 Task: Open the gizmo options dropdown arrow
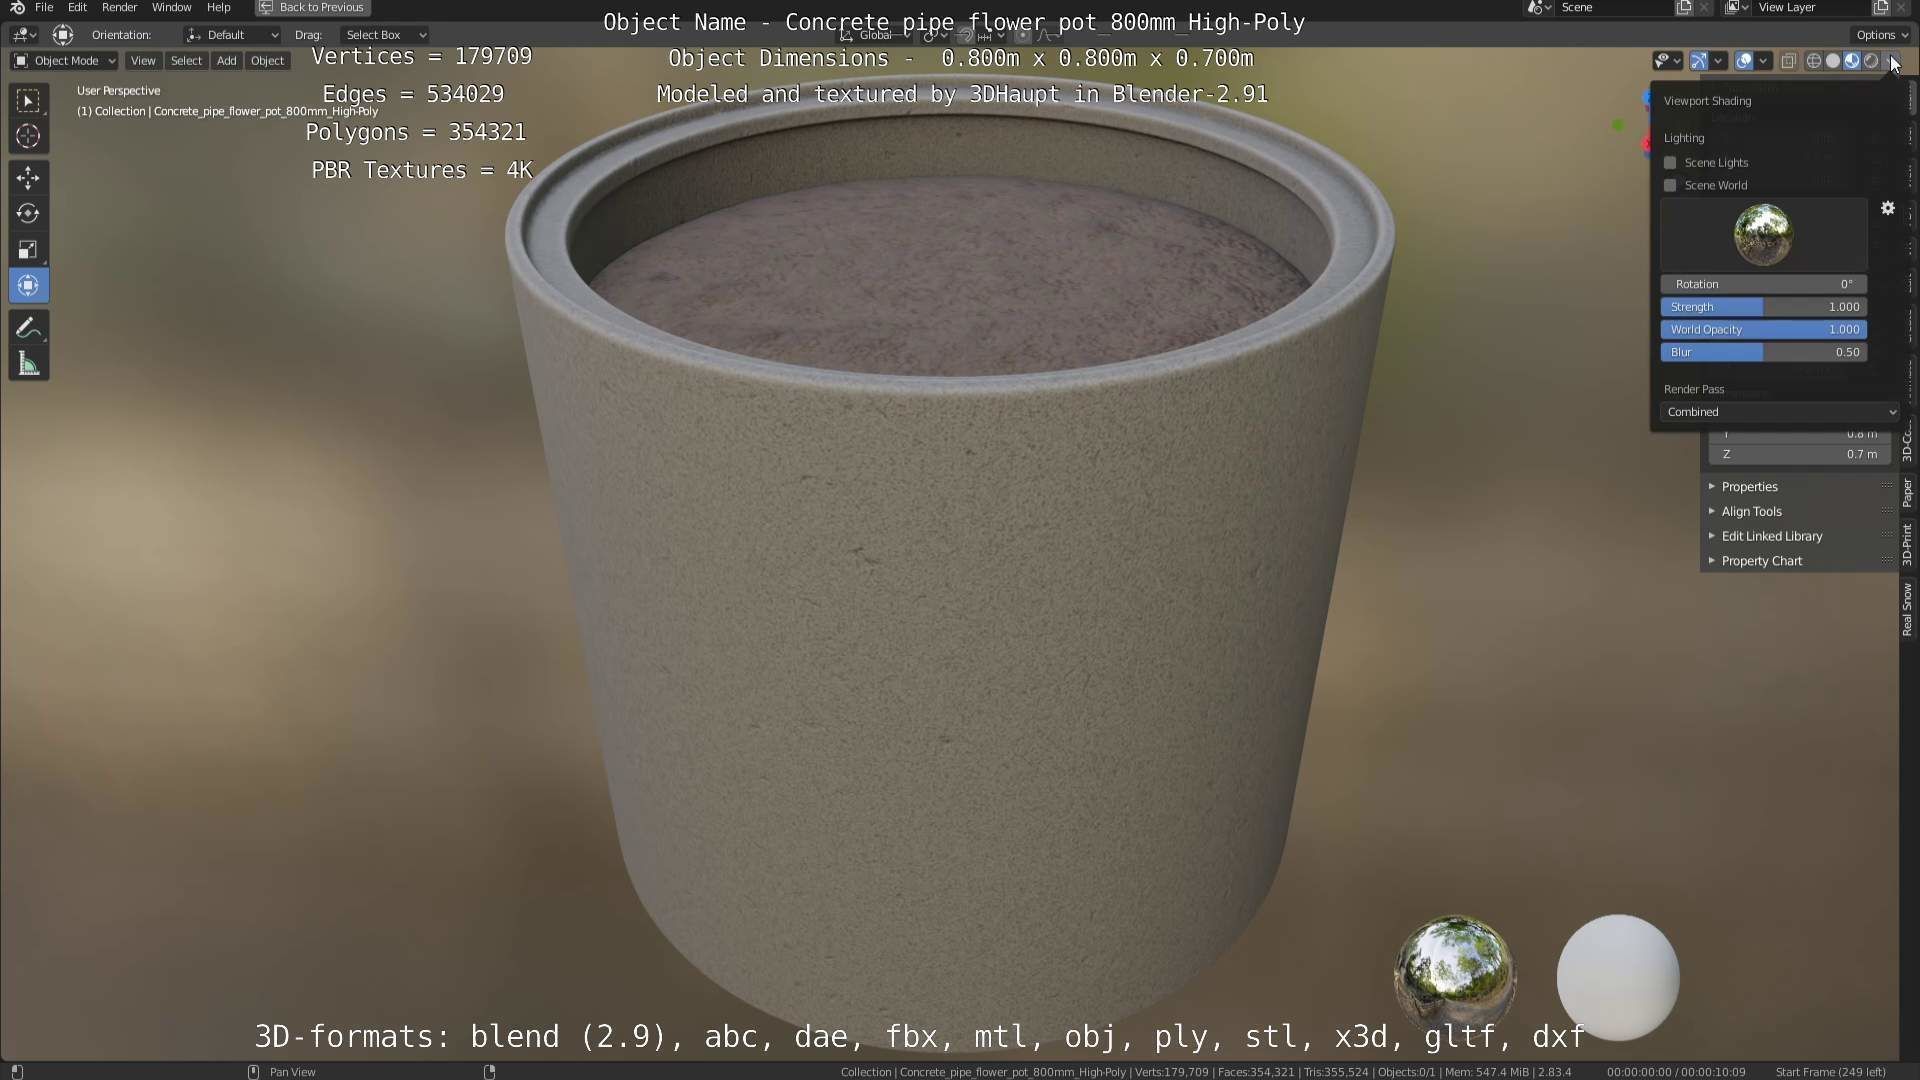click(x=1717, y=61)
